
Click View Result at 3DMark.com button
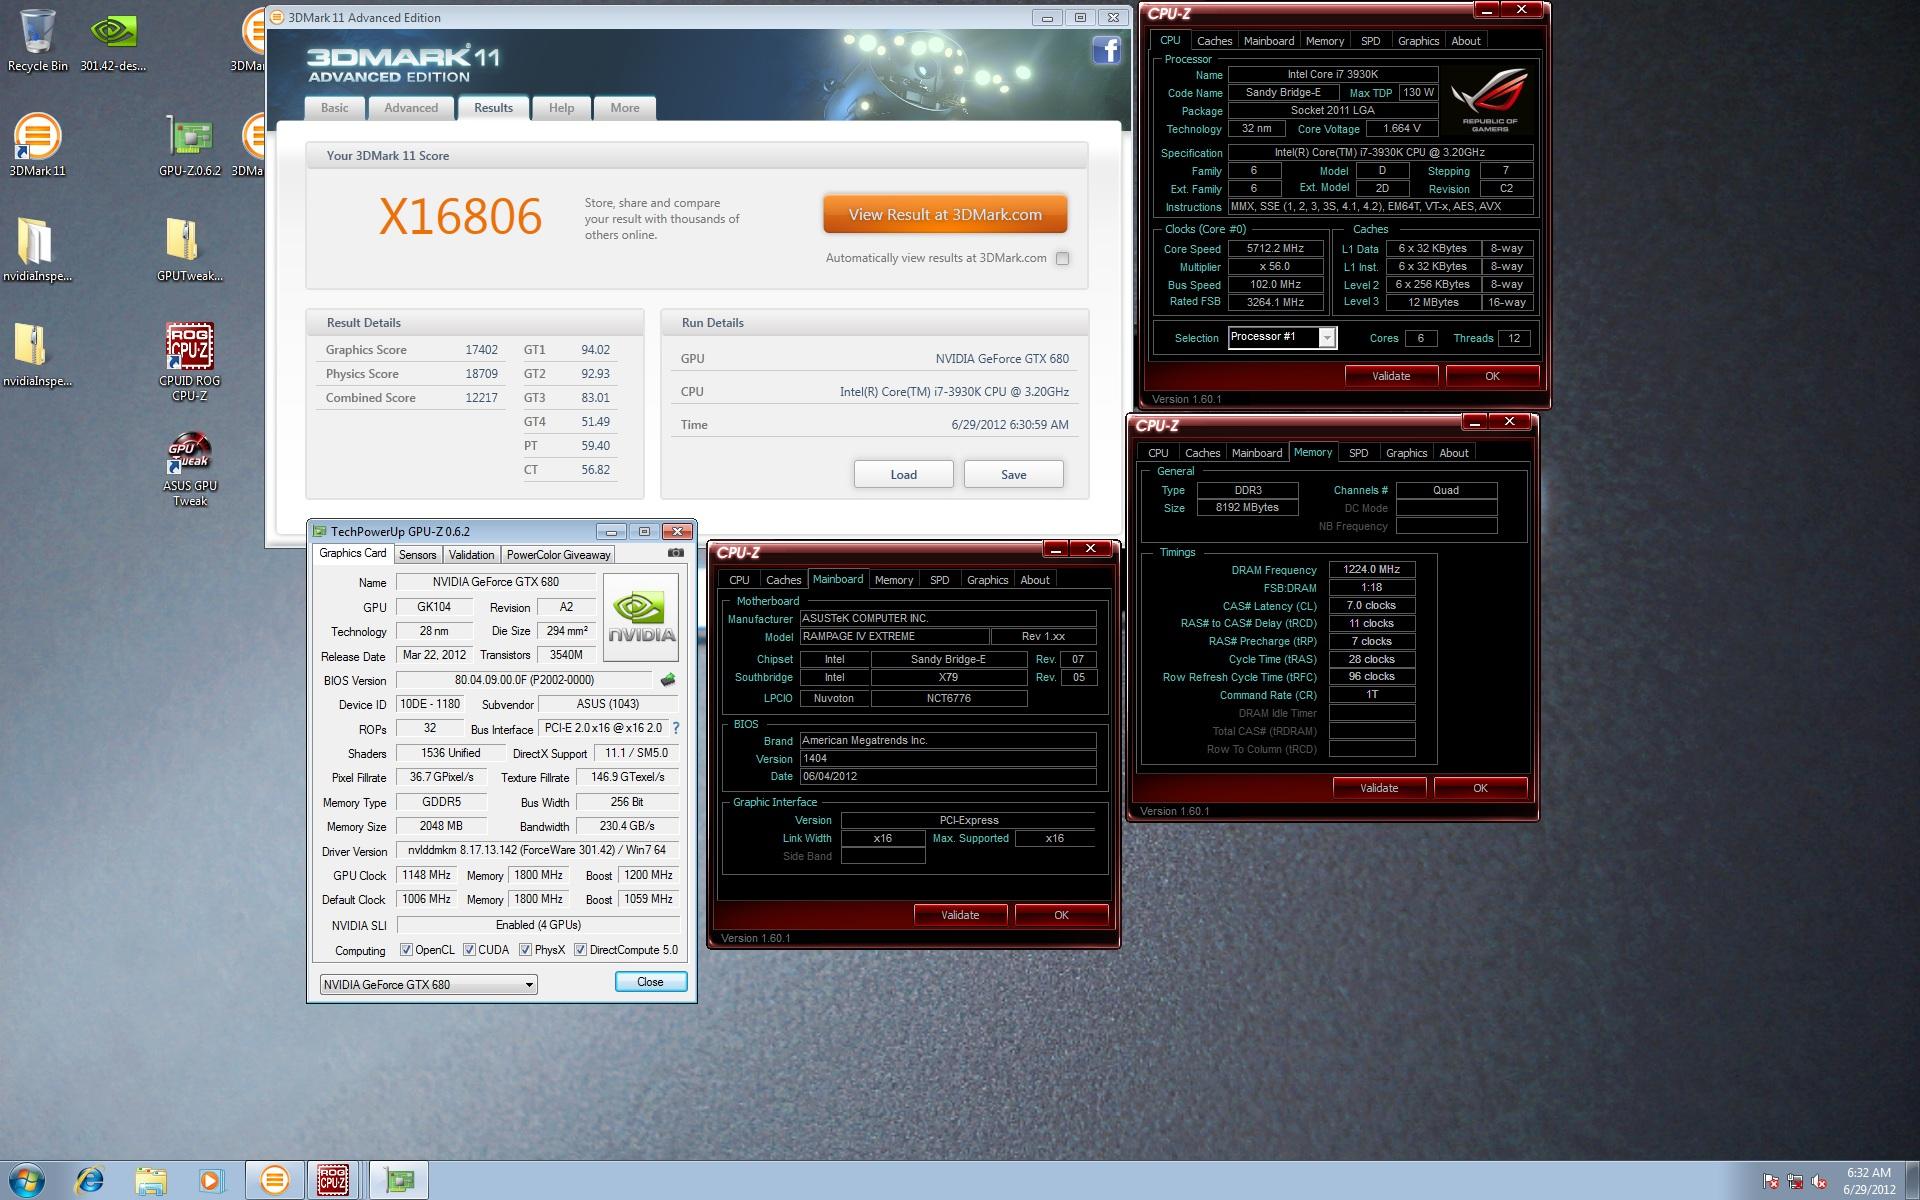(945, 214)
